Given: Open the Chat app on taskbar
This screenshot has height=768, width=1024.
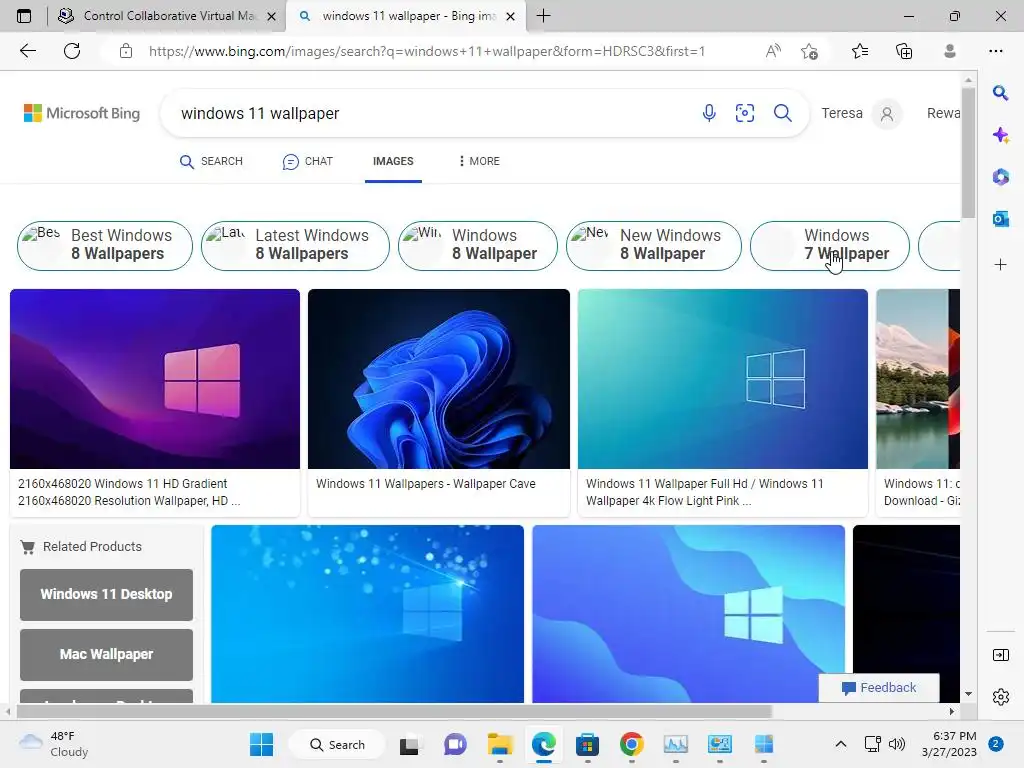Looking at the screenshot, I should point(455,744).
